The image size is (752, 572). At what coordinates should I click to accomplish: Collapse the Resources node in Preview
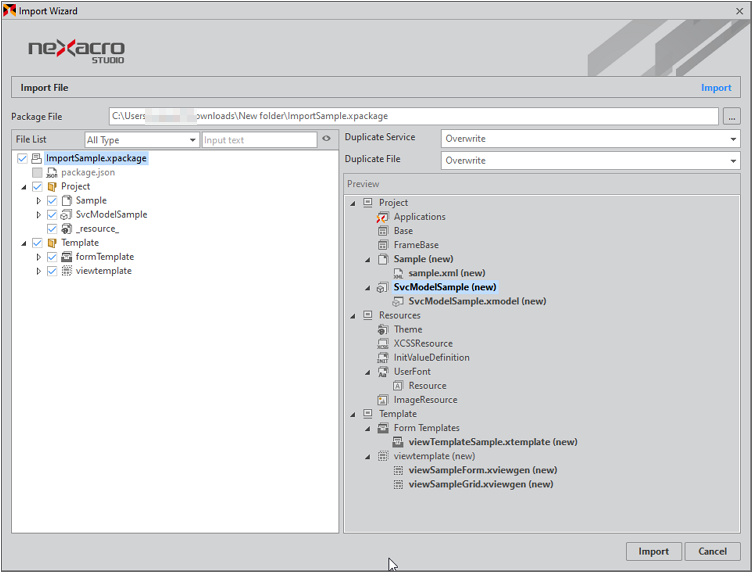tap(353, 315)
